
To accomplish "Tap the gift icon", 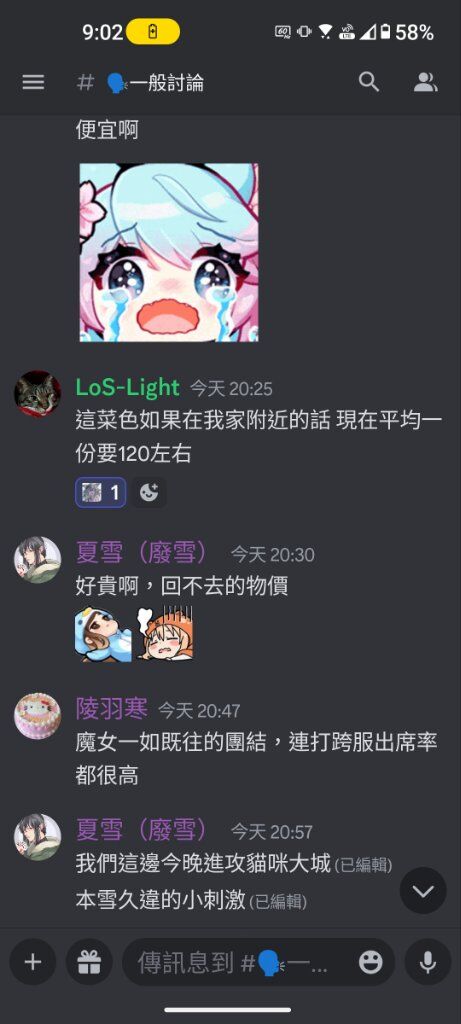I will coord(89,962).
